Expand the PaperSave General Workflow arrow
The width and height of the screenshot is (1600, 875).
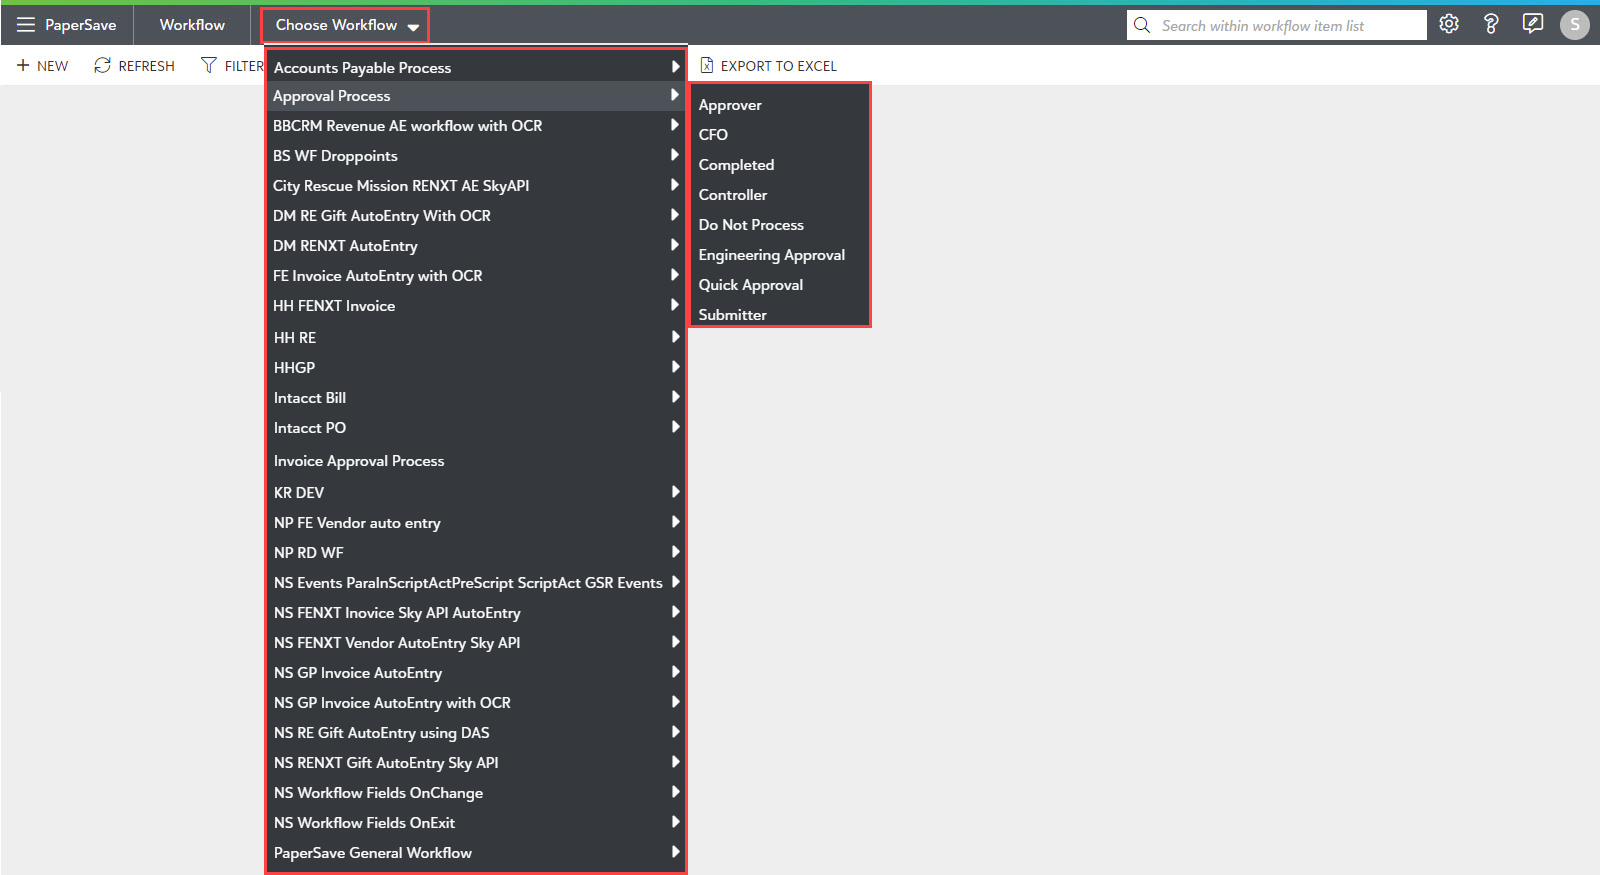click(x=675, y=852)
